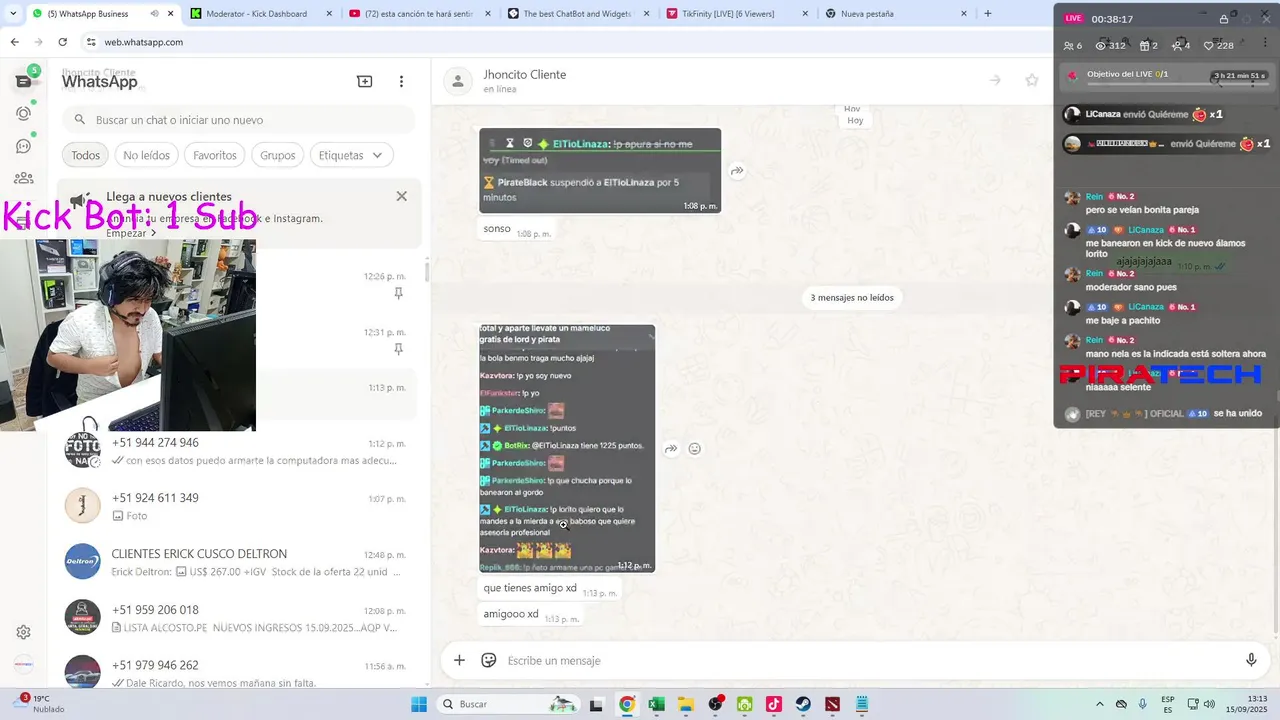Image resolution: width=1280 pixels, height=720 pixels.
Task: Open chat with +51 924 611 349
Action: coord(238,506)
